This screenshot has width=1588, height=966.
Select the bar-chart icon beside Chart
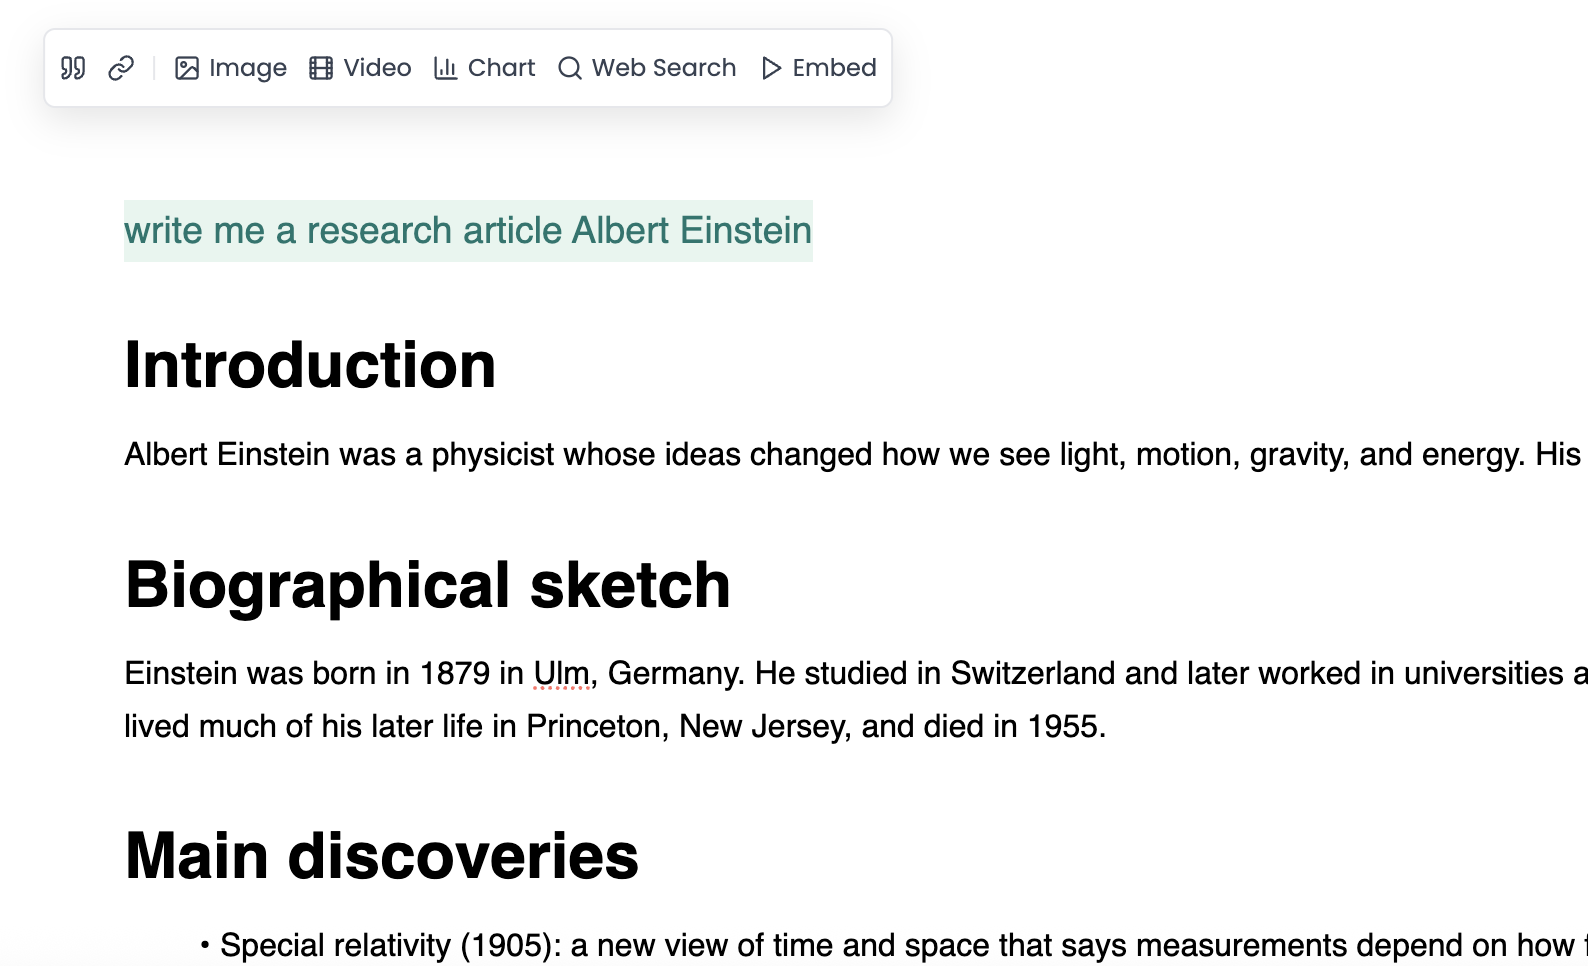point(445,67)
